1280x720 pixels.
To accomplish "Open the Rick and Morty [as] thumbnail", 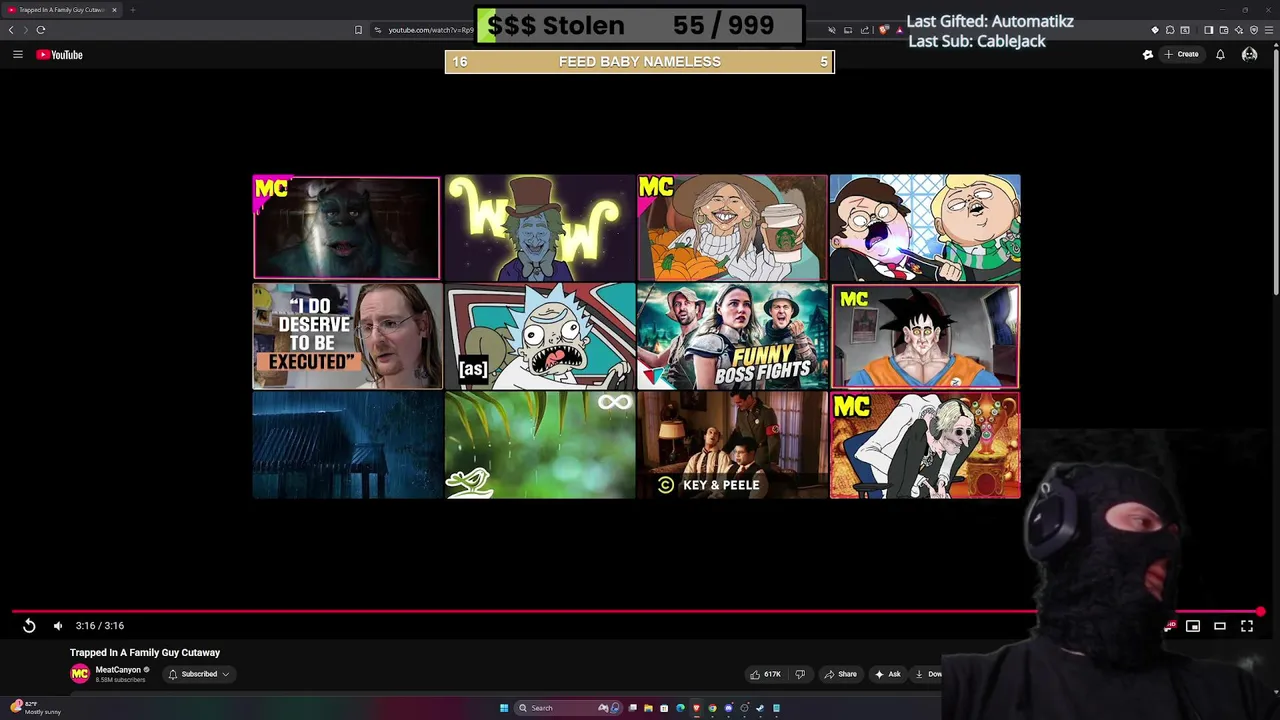I will pyautogui.click(x=540, y=336).
